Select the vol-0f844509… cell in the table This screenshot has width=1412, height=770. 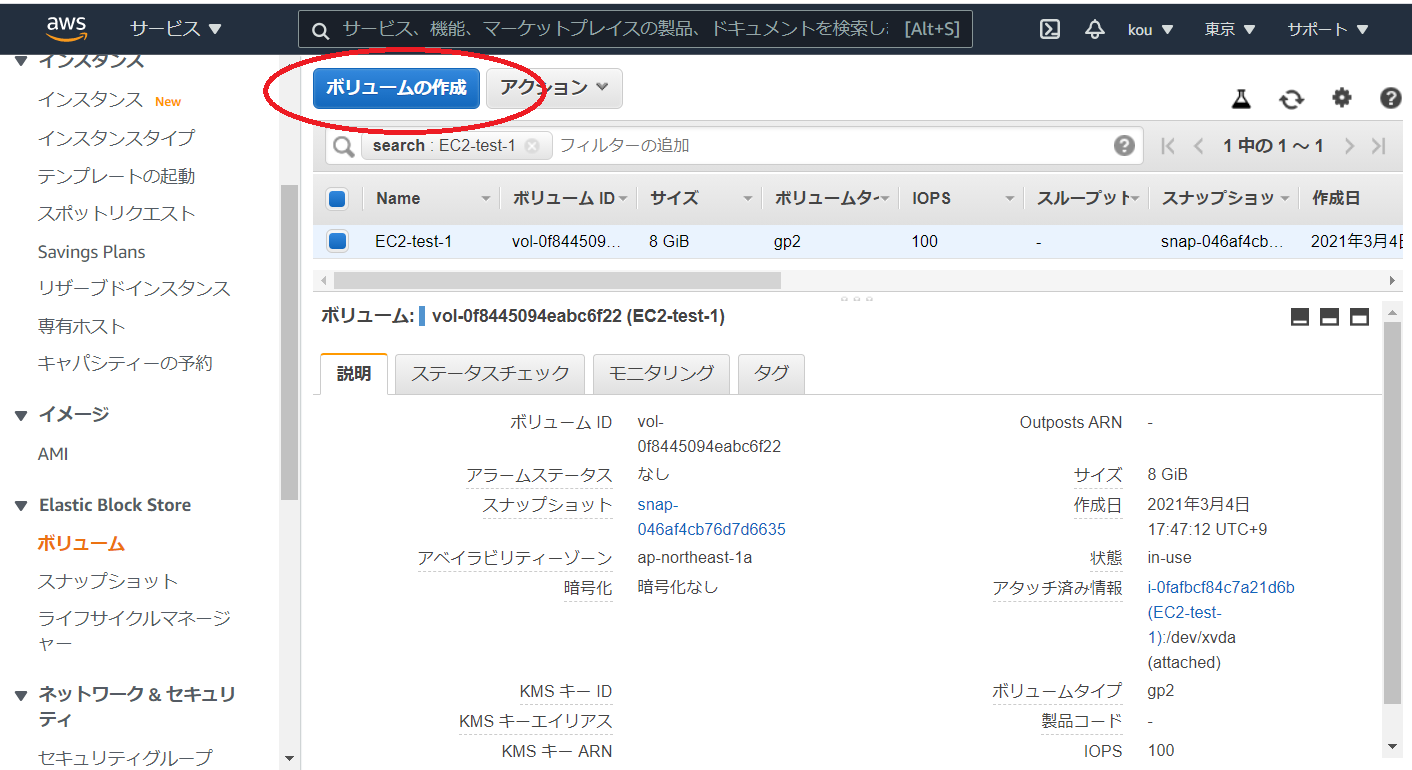[566, 241]
